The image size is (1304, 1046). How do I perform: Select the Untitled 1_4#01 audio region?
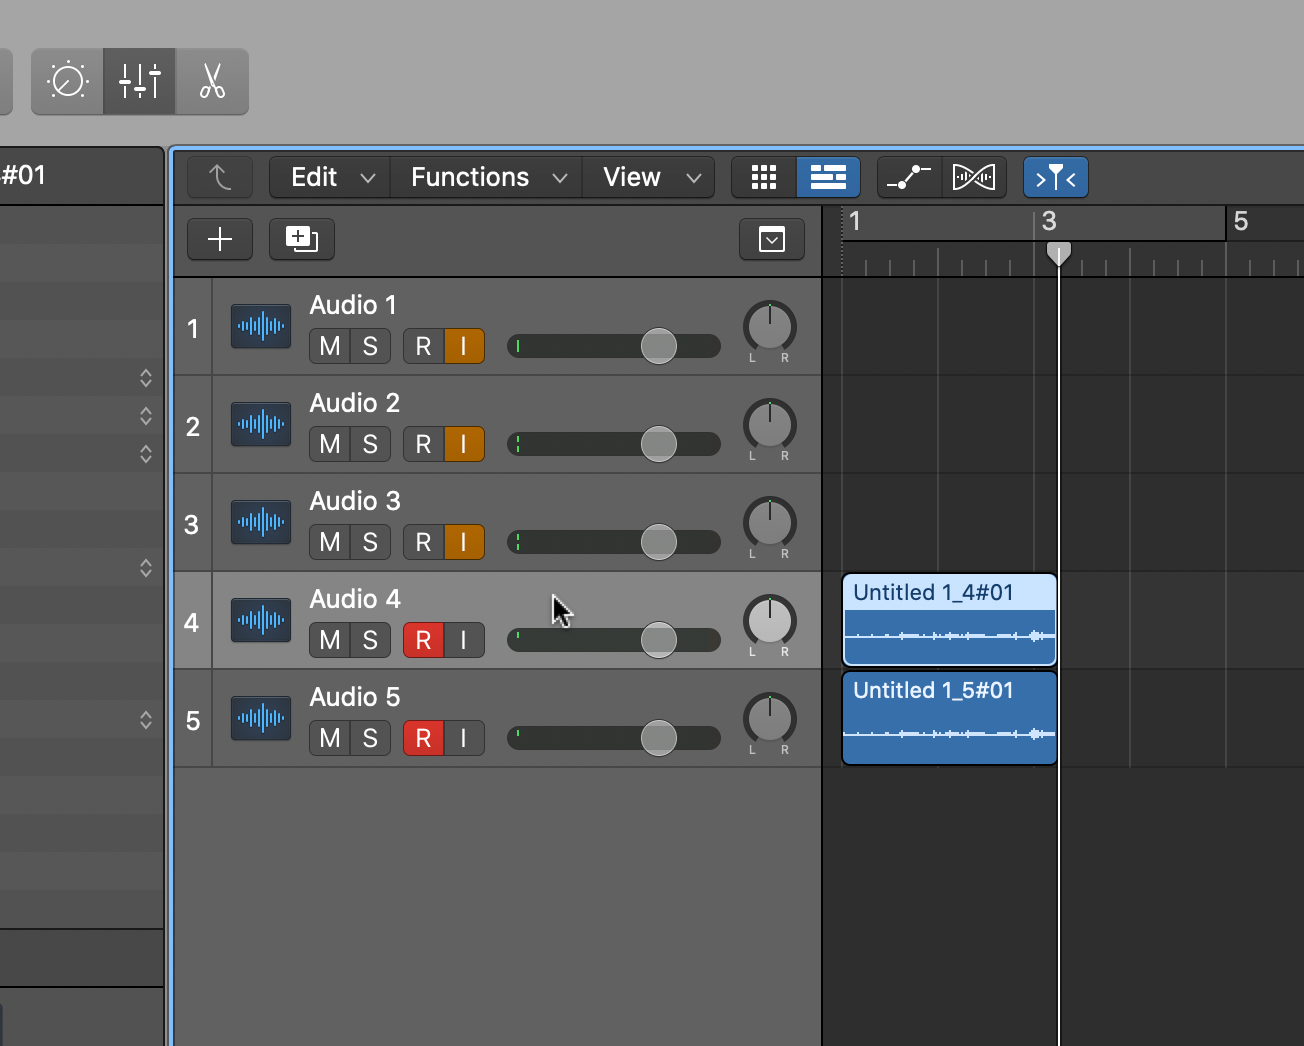[x=950, y=620]
